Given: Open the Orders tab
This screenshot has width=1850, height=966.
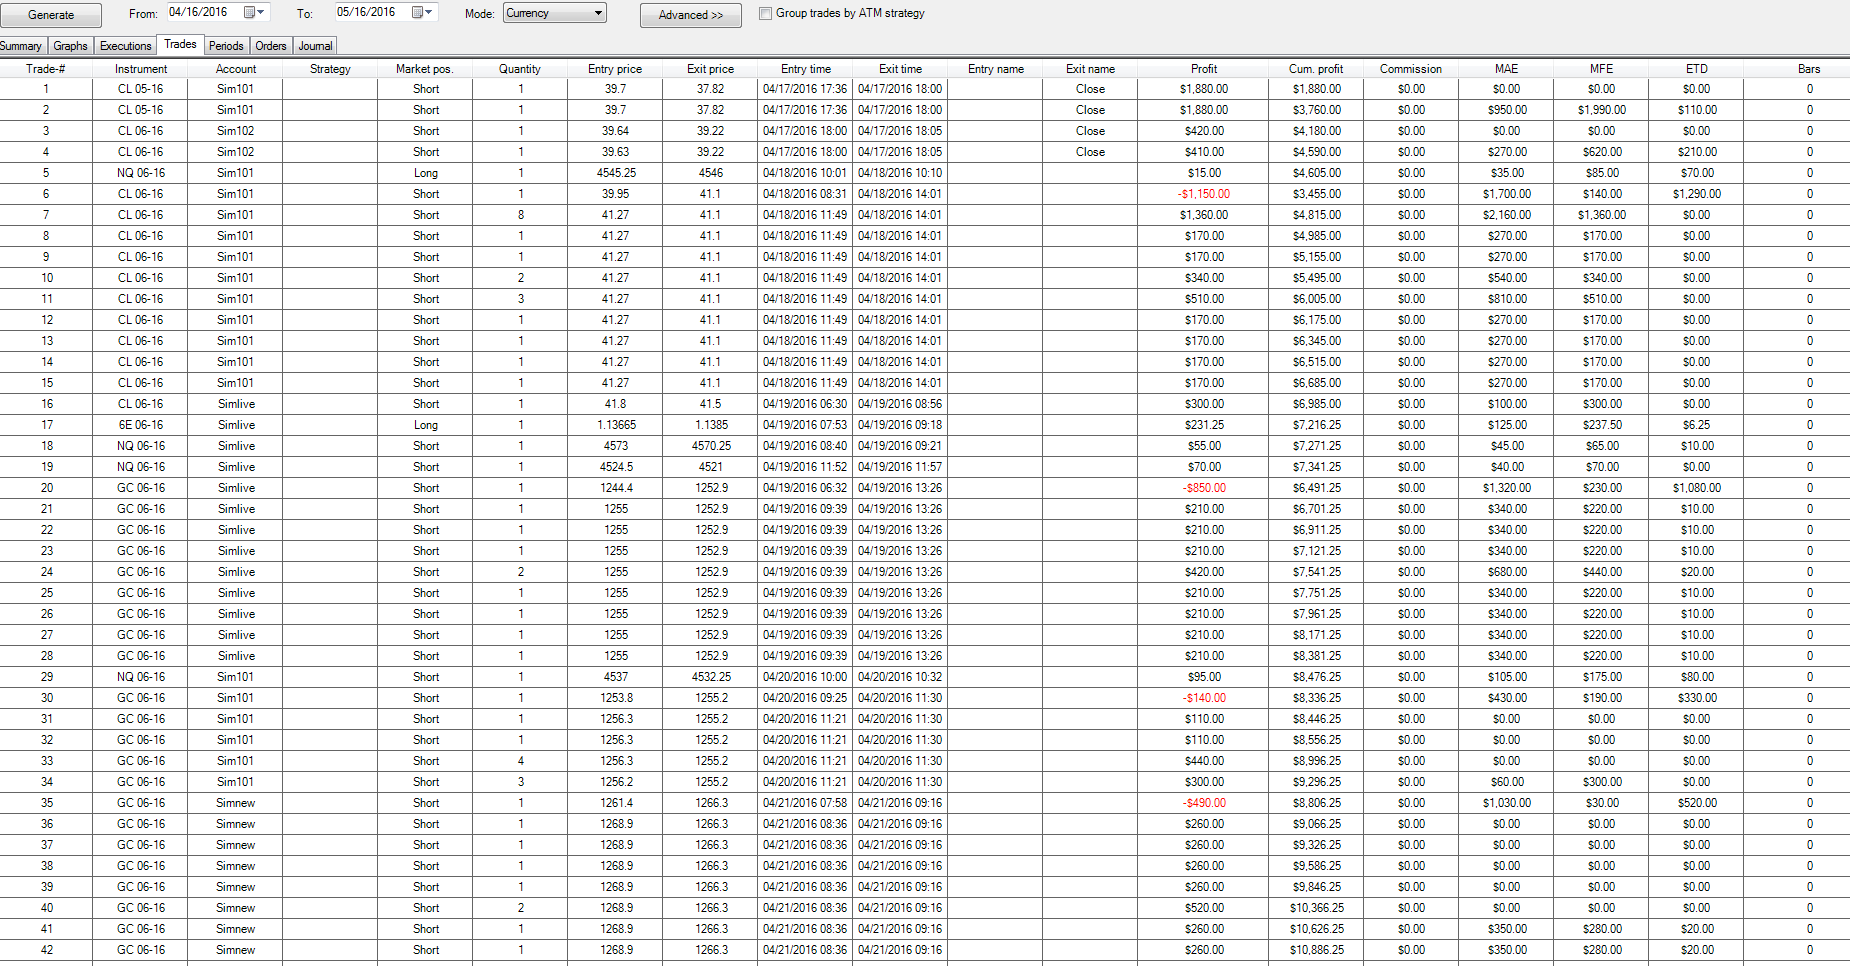Looking at the screenshot, I should (271, 46).
